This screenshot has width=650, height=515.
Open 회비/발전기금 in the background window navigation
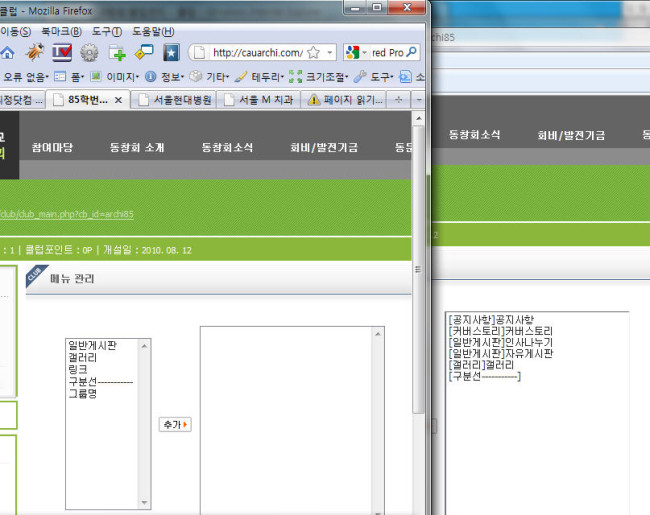click(x=571, y=135)
